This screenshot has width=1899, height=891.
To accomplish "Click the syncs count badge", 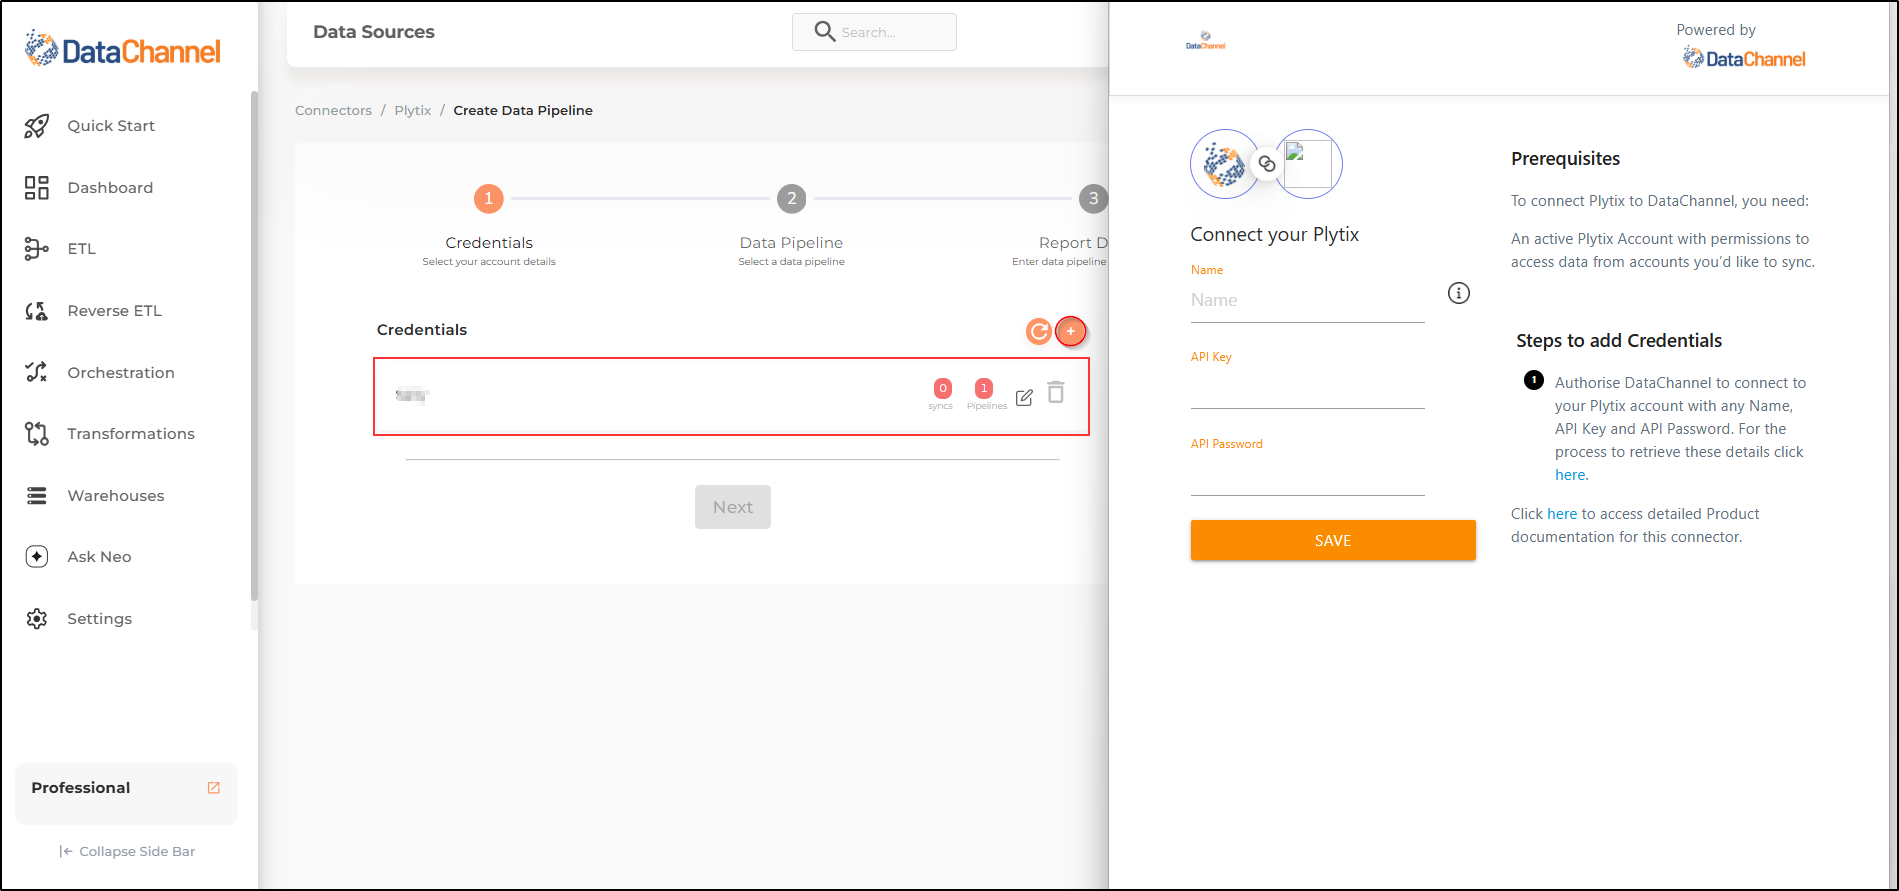I will point(942,388).
